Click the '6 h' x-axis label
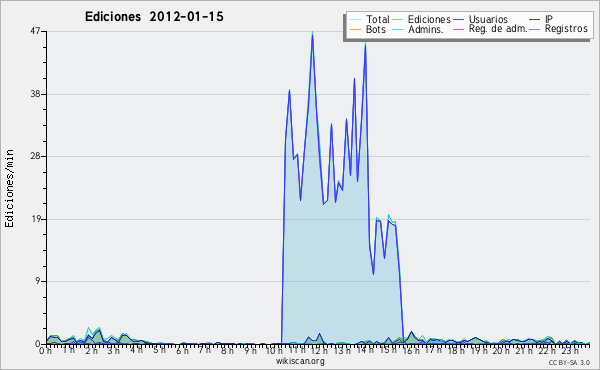 click(x=182, y=350)
